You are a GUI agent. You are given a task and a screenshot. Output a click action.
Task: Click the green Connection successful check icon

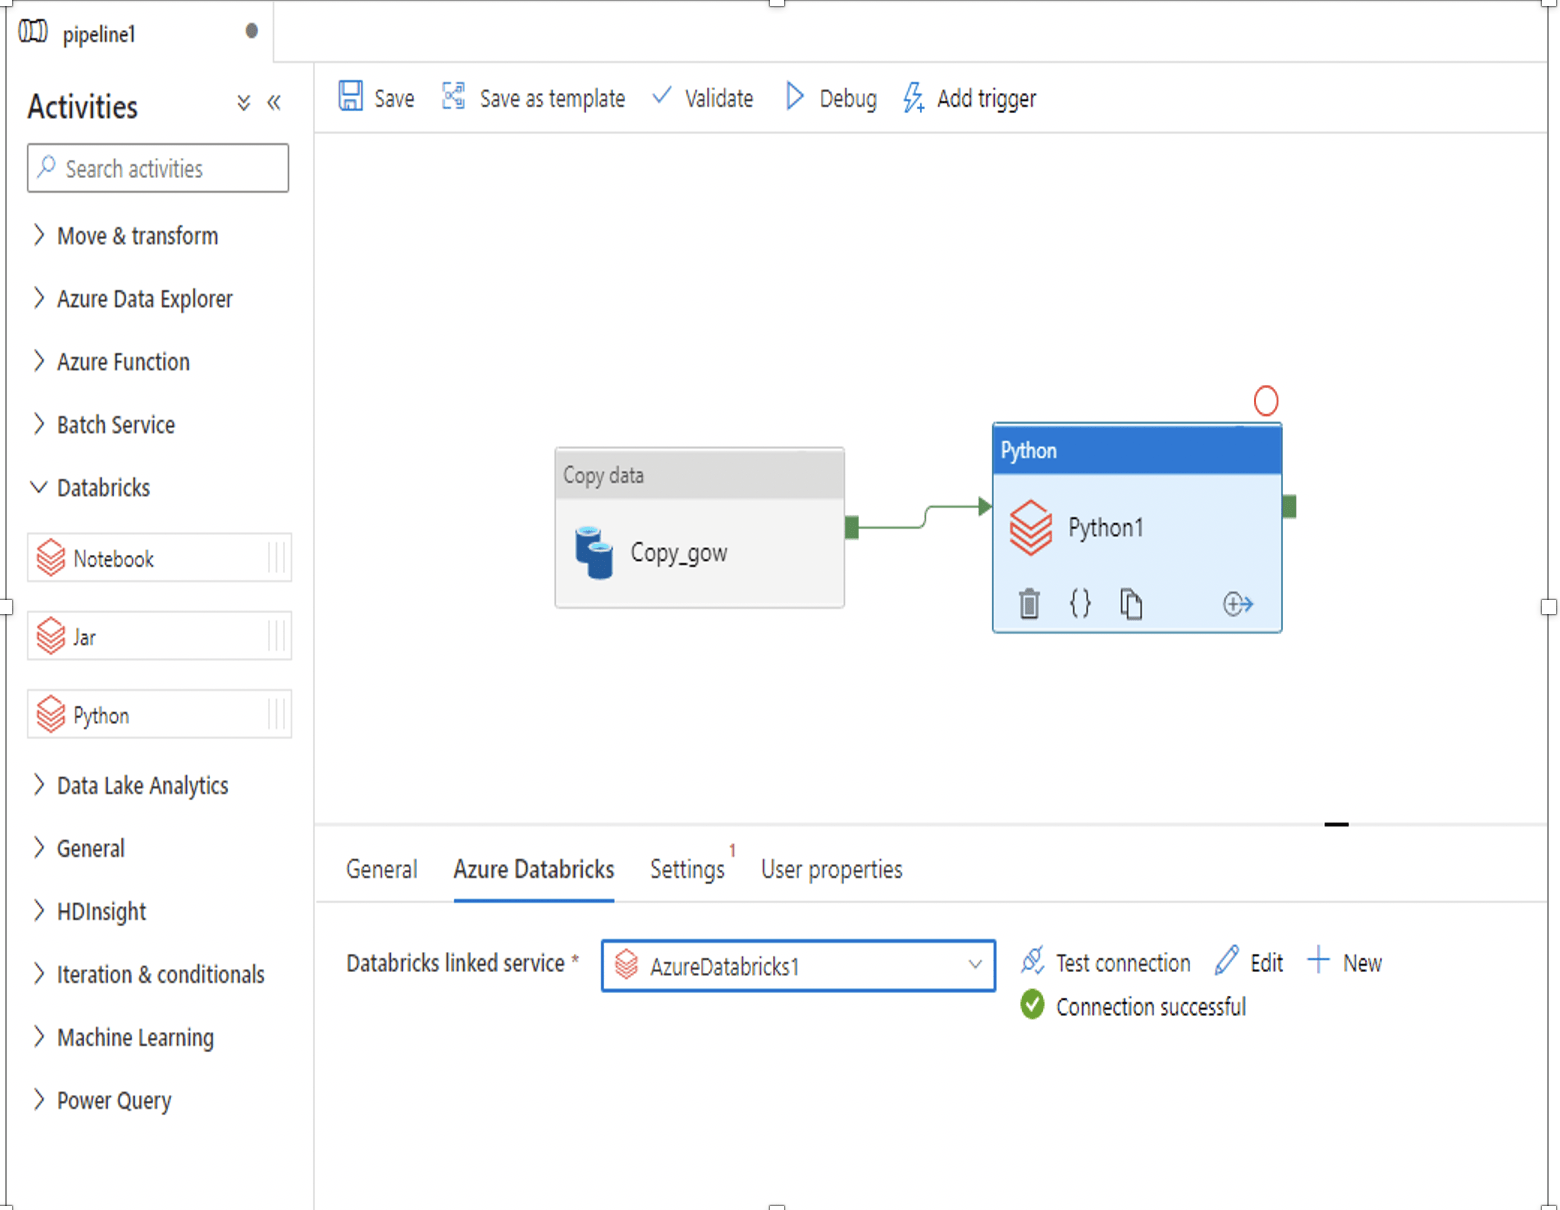point(1032,1004)
